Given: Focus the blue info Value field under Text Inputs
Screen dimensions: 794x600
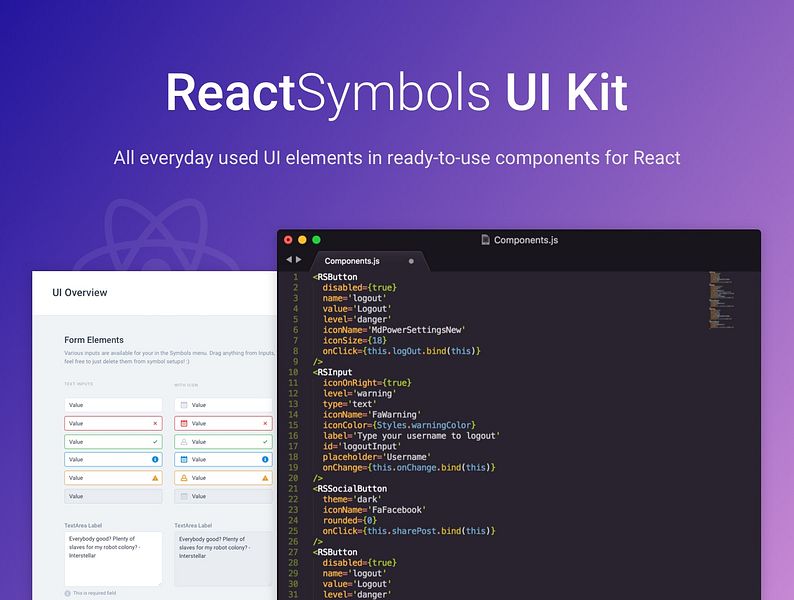Looking at the screenshot, I should click(113, 459).
